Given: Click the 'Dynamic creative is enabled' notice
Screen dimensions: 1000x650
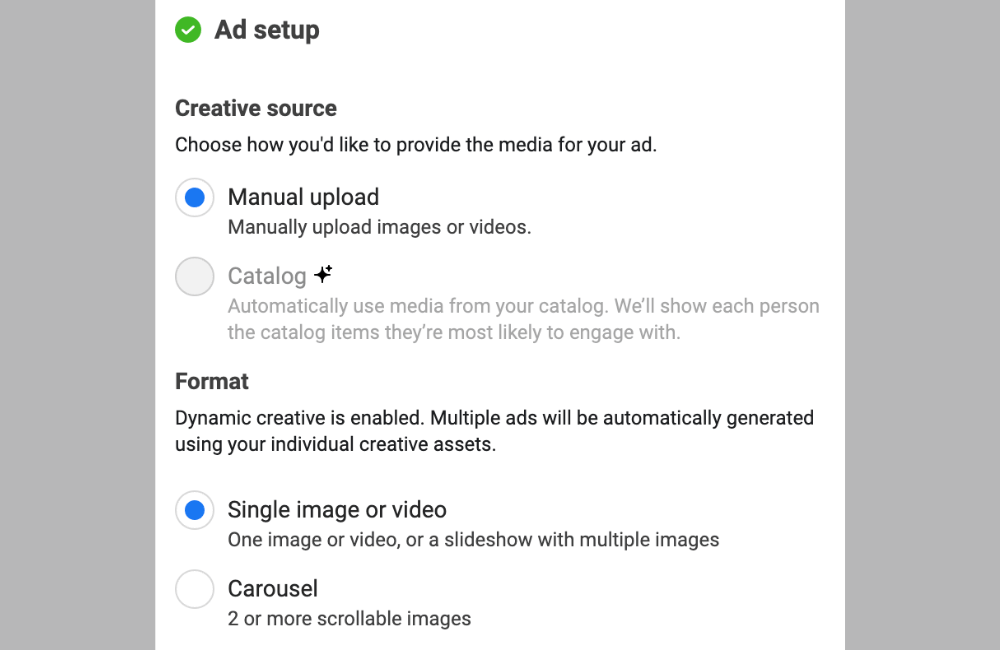Looking at the screenshot, I should (494, 417).
